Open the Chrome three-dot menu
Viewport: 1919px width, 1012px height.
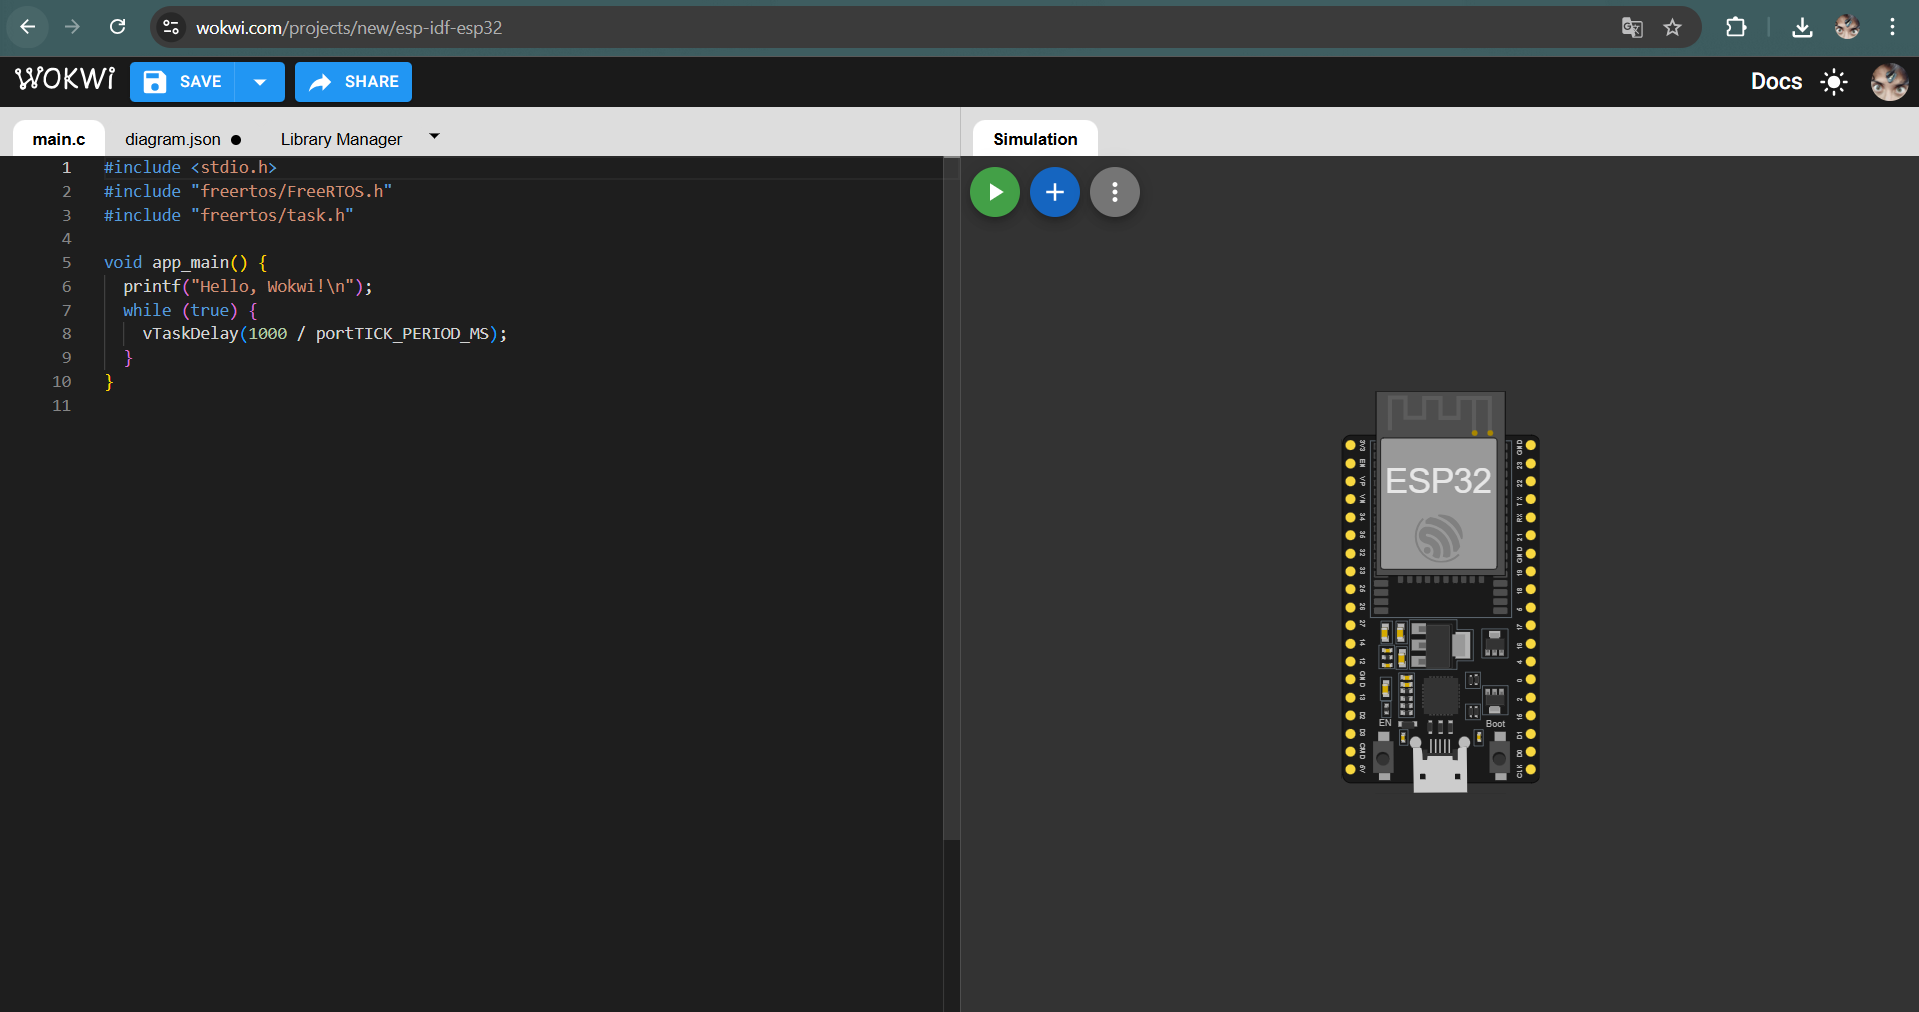pos(1892,27)
